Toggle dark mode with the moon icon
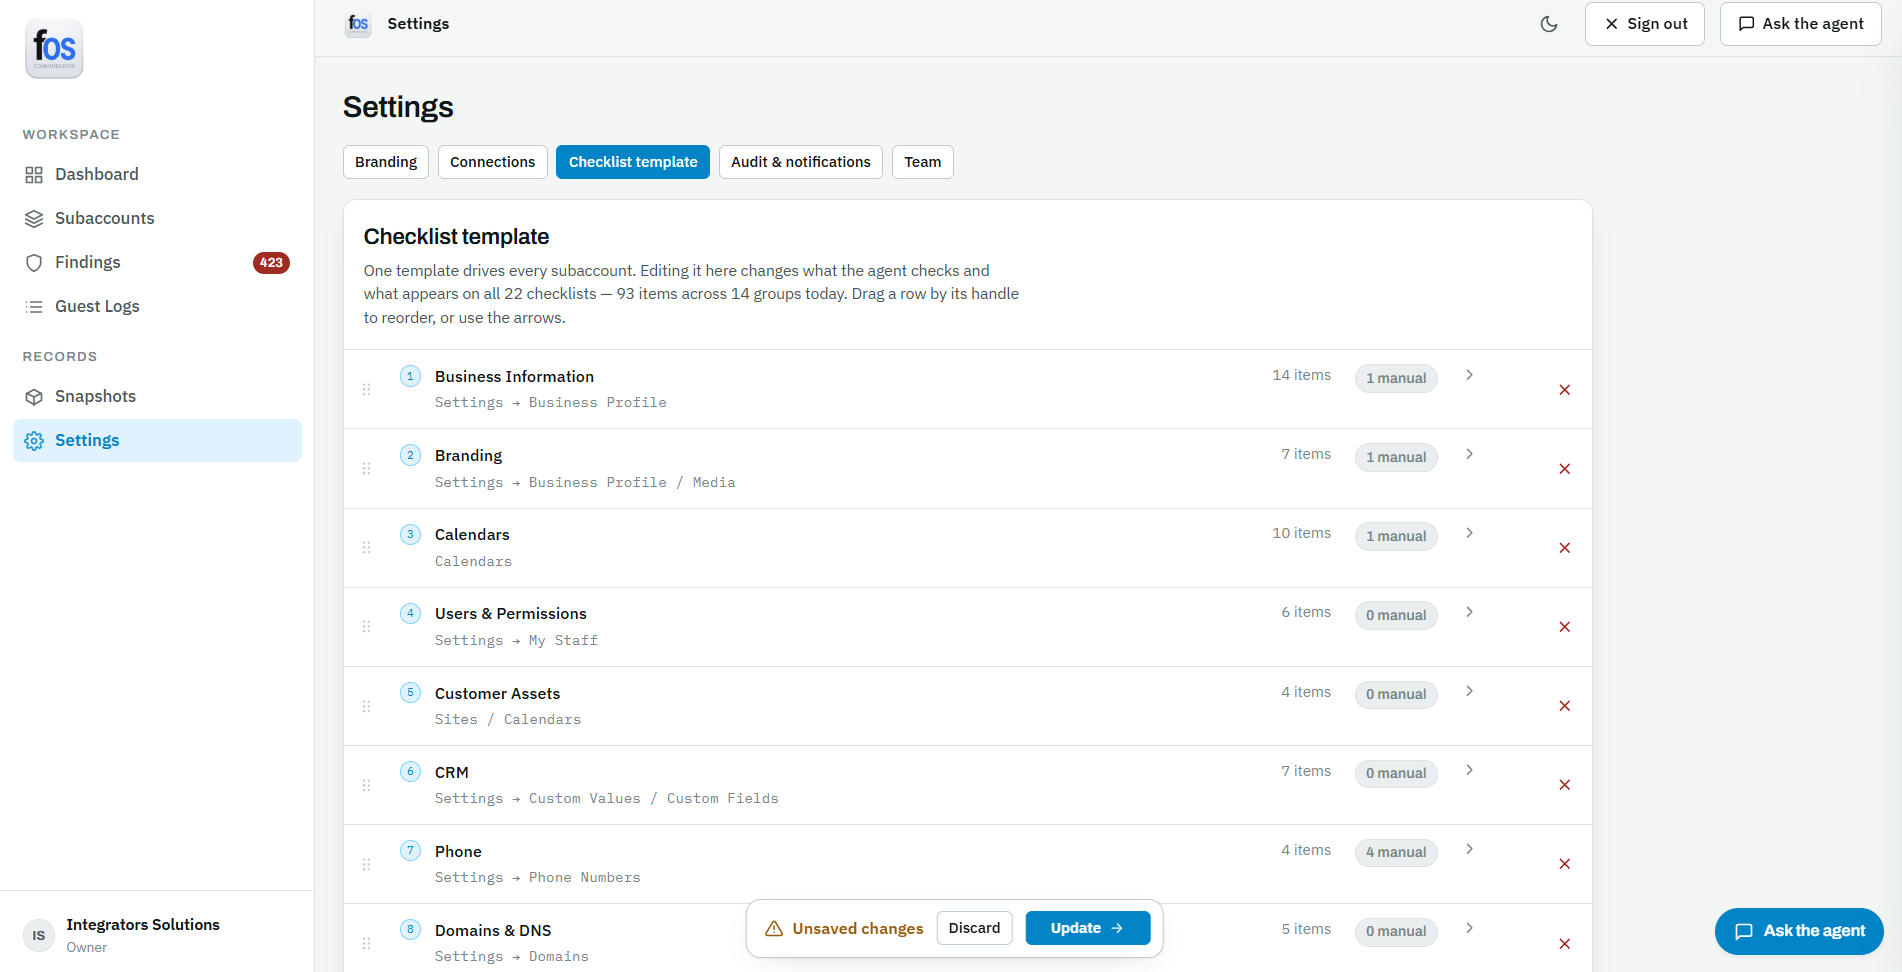Viewport: 1902px width, 972px height. (x=1549, y=24)
